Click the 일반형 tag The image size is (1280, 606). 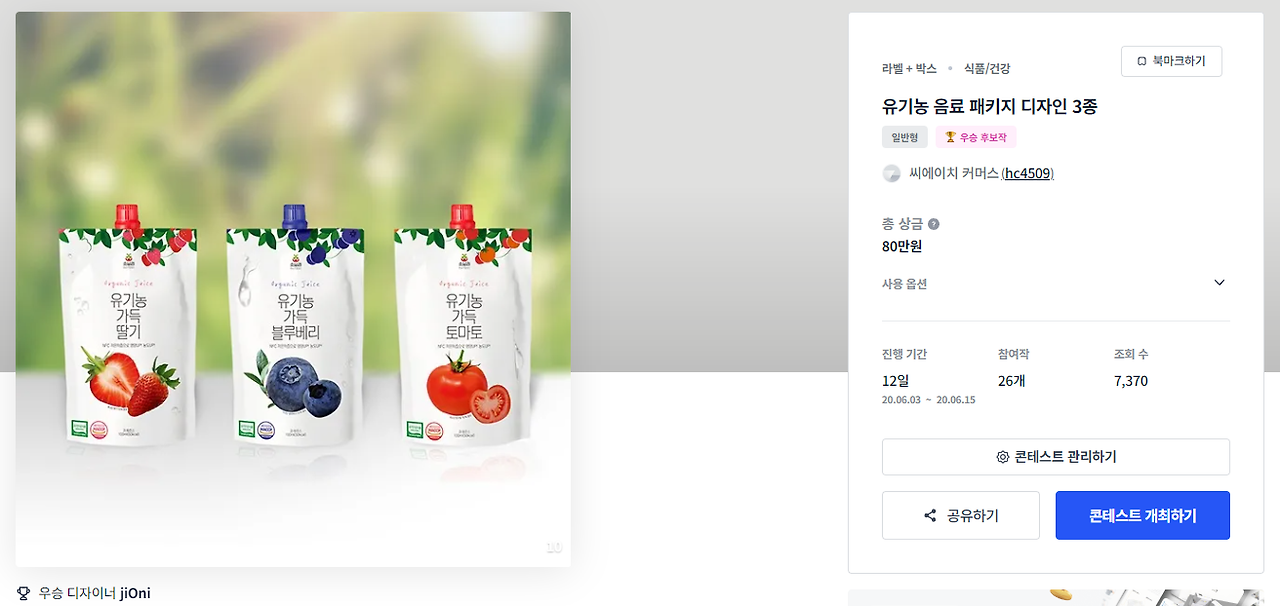coord(905,137)
